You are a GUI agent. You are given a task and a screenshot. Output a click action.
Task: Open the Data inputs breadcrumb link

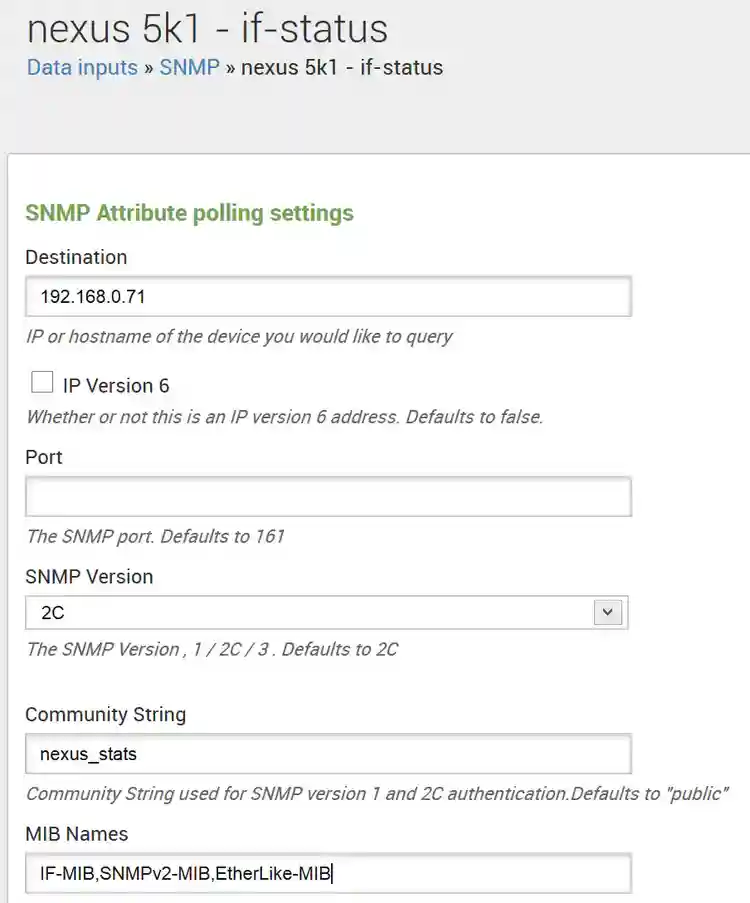coord(81,67)
